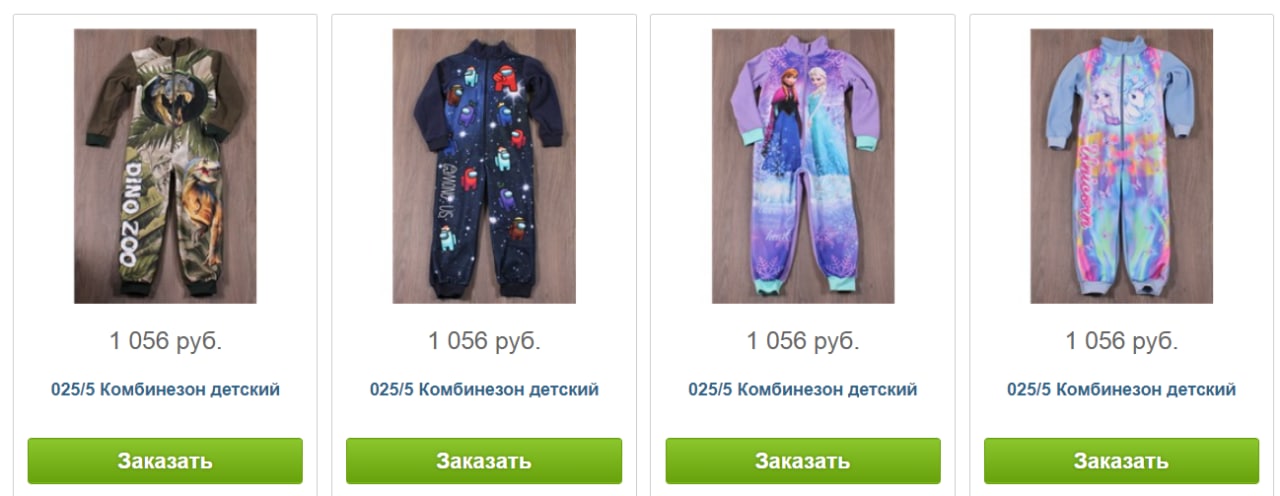Screen dimensions: 1280x496
Task: Follow the Комбинезон детский link for the unicorn item
Action: (1122, 390)
